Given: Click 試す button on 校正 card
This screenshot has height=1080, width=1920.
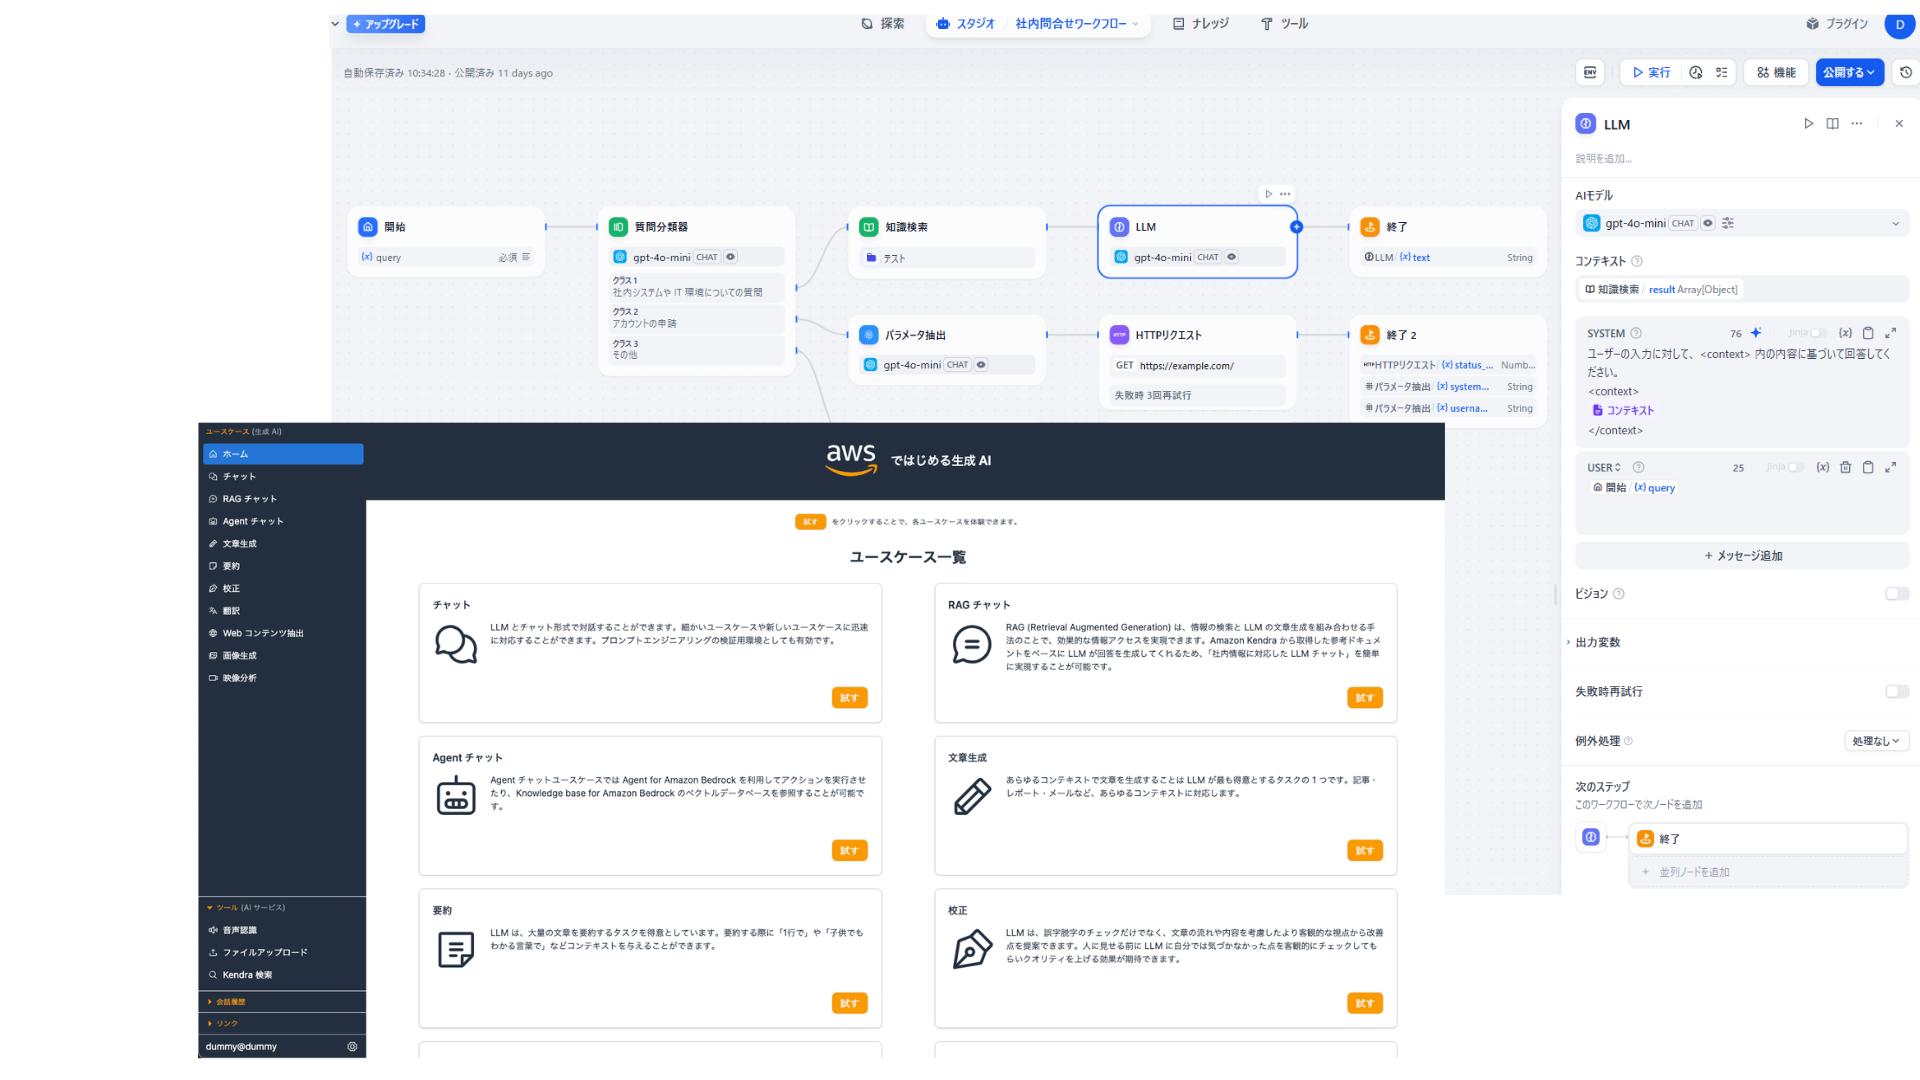Looking at the screenshot, I should pyautogui.click(x=1365, y=1003).
